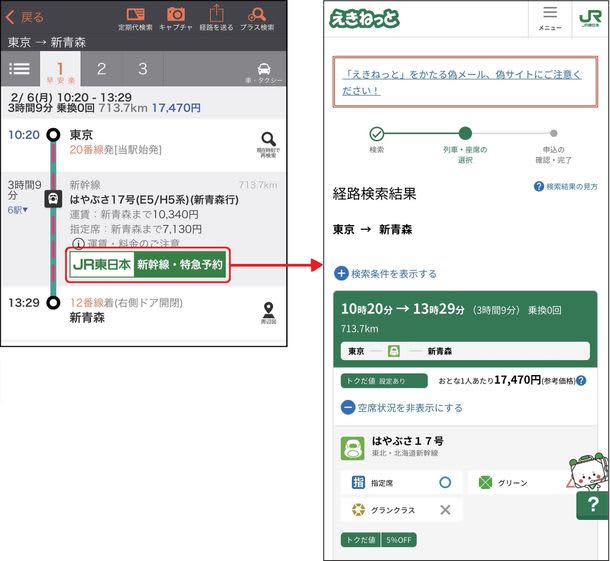Click the JR East logo in header

(589, 18)
